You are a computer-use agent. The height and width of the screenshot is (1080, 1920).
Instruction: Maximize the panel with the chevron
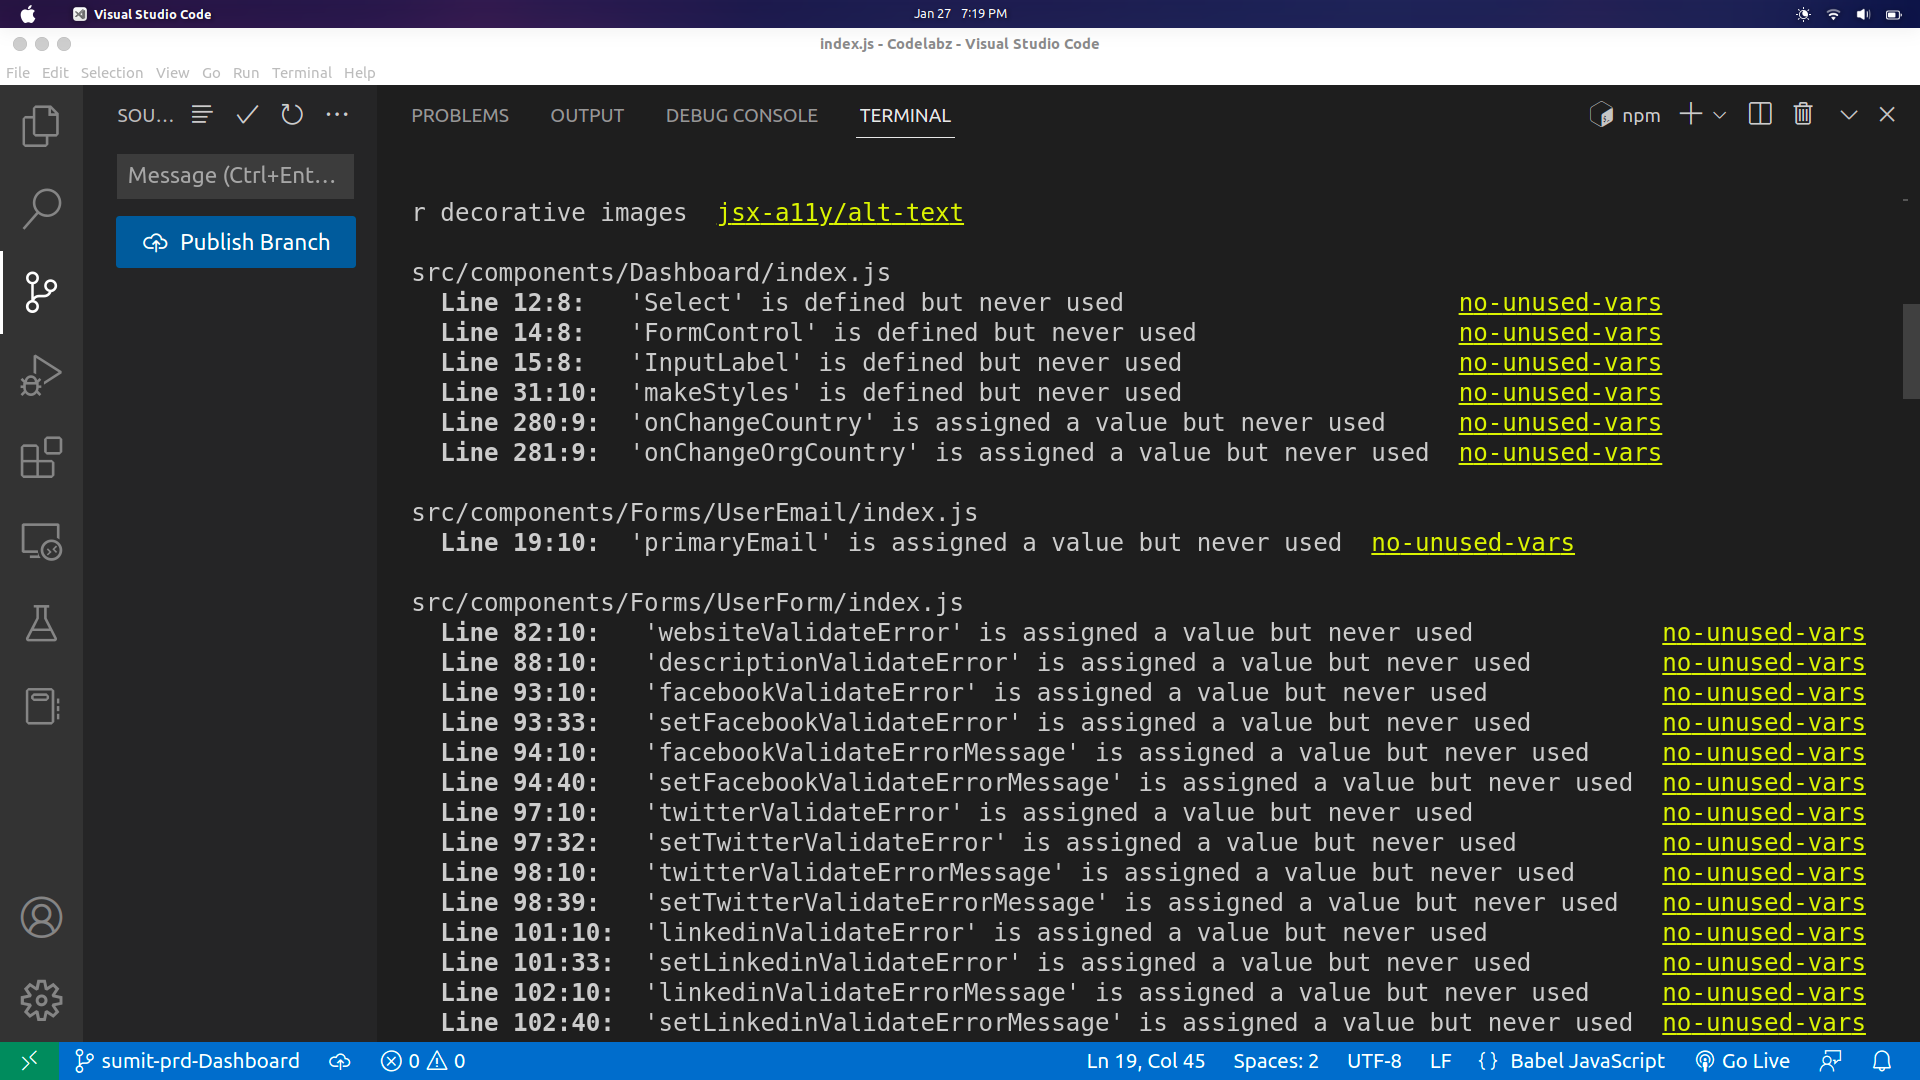(1848, 114)
